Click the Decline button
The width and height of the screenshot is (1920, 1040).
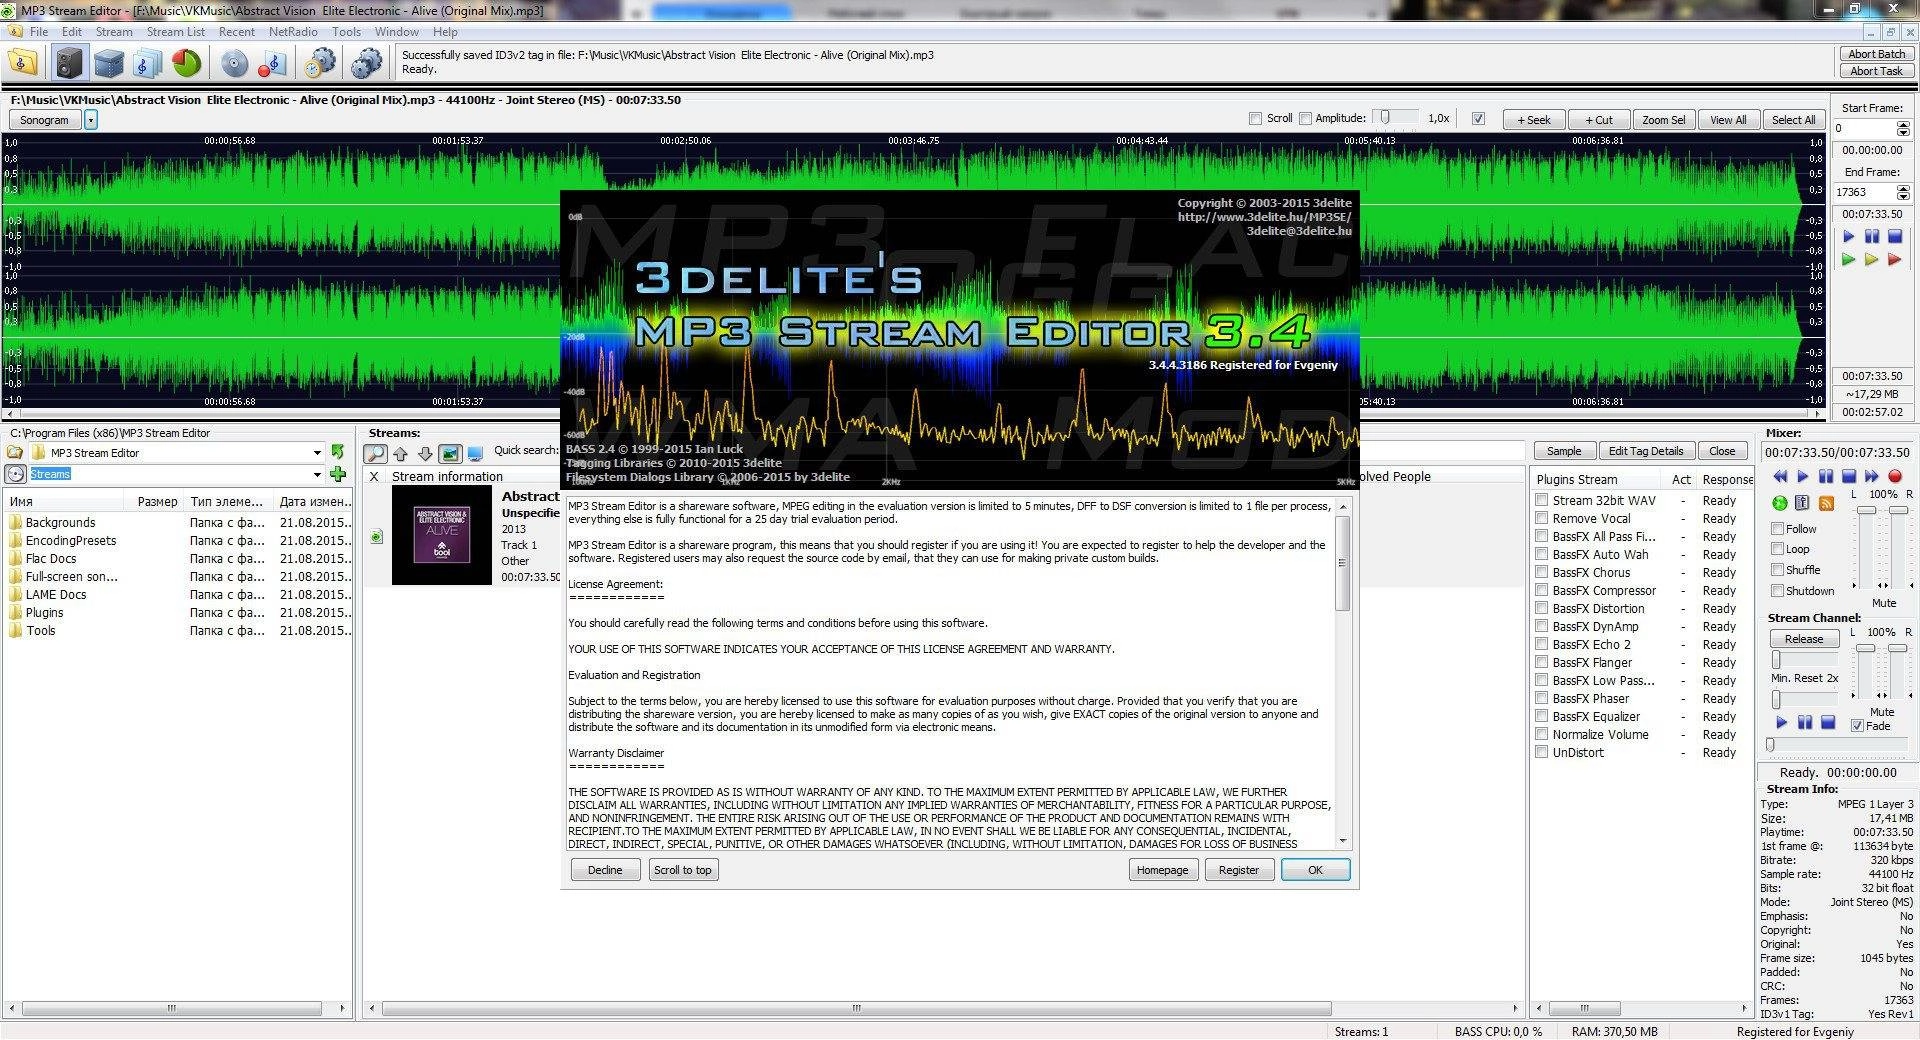(x=605, y=870)
